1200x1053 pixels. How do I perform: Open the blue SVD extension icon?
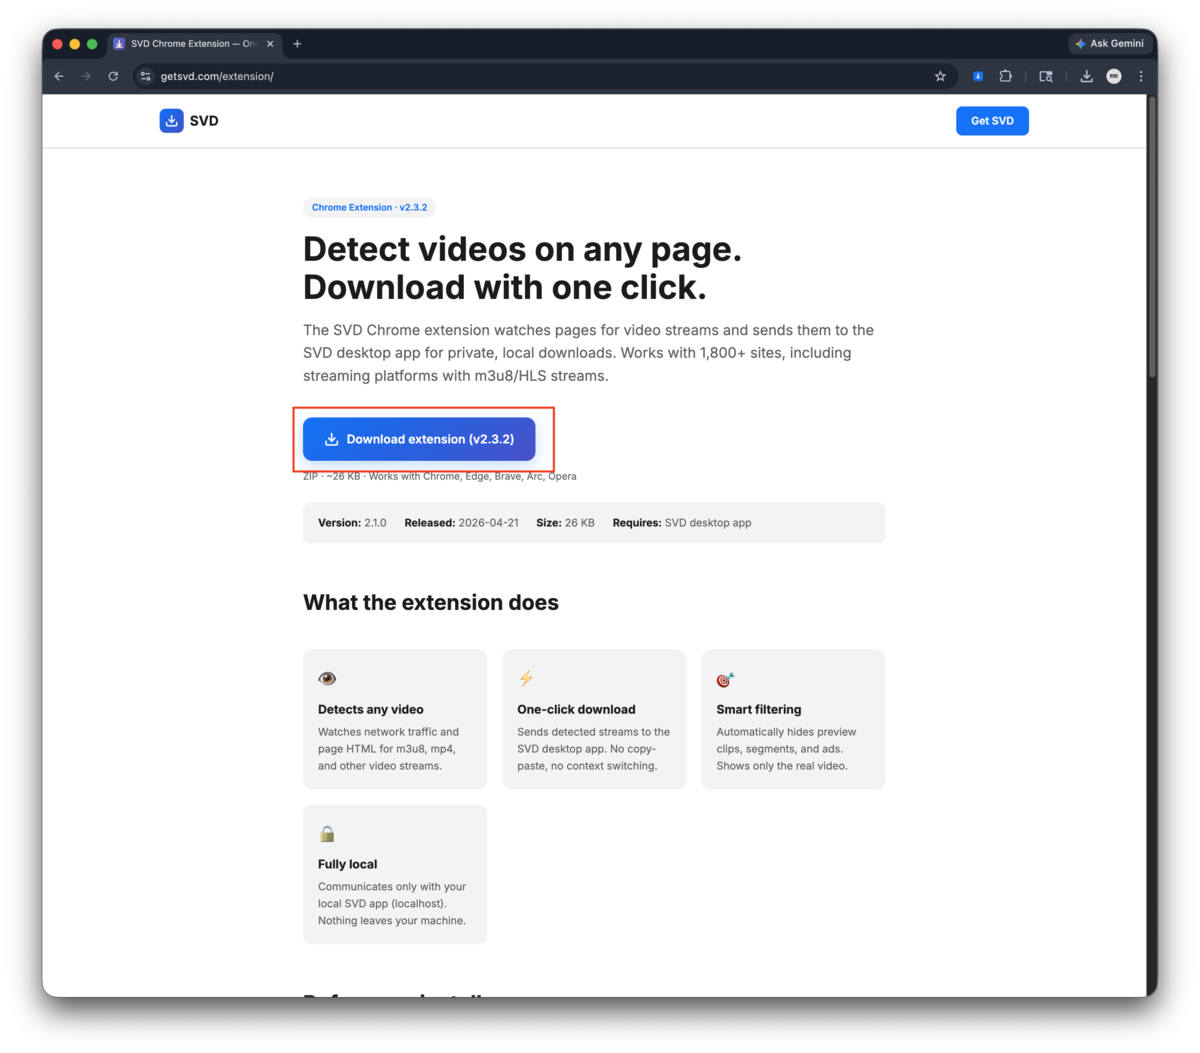point(978,76)
